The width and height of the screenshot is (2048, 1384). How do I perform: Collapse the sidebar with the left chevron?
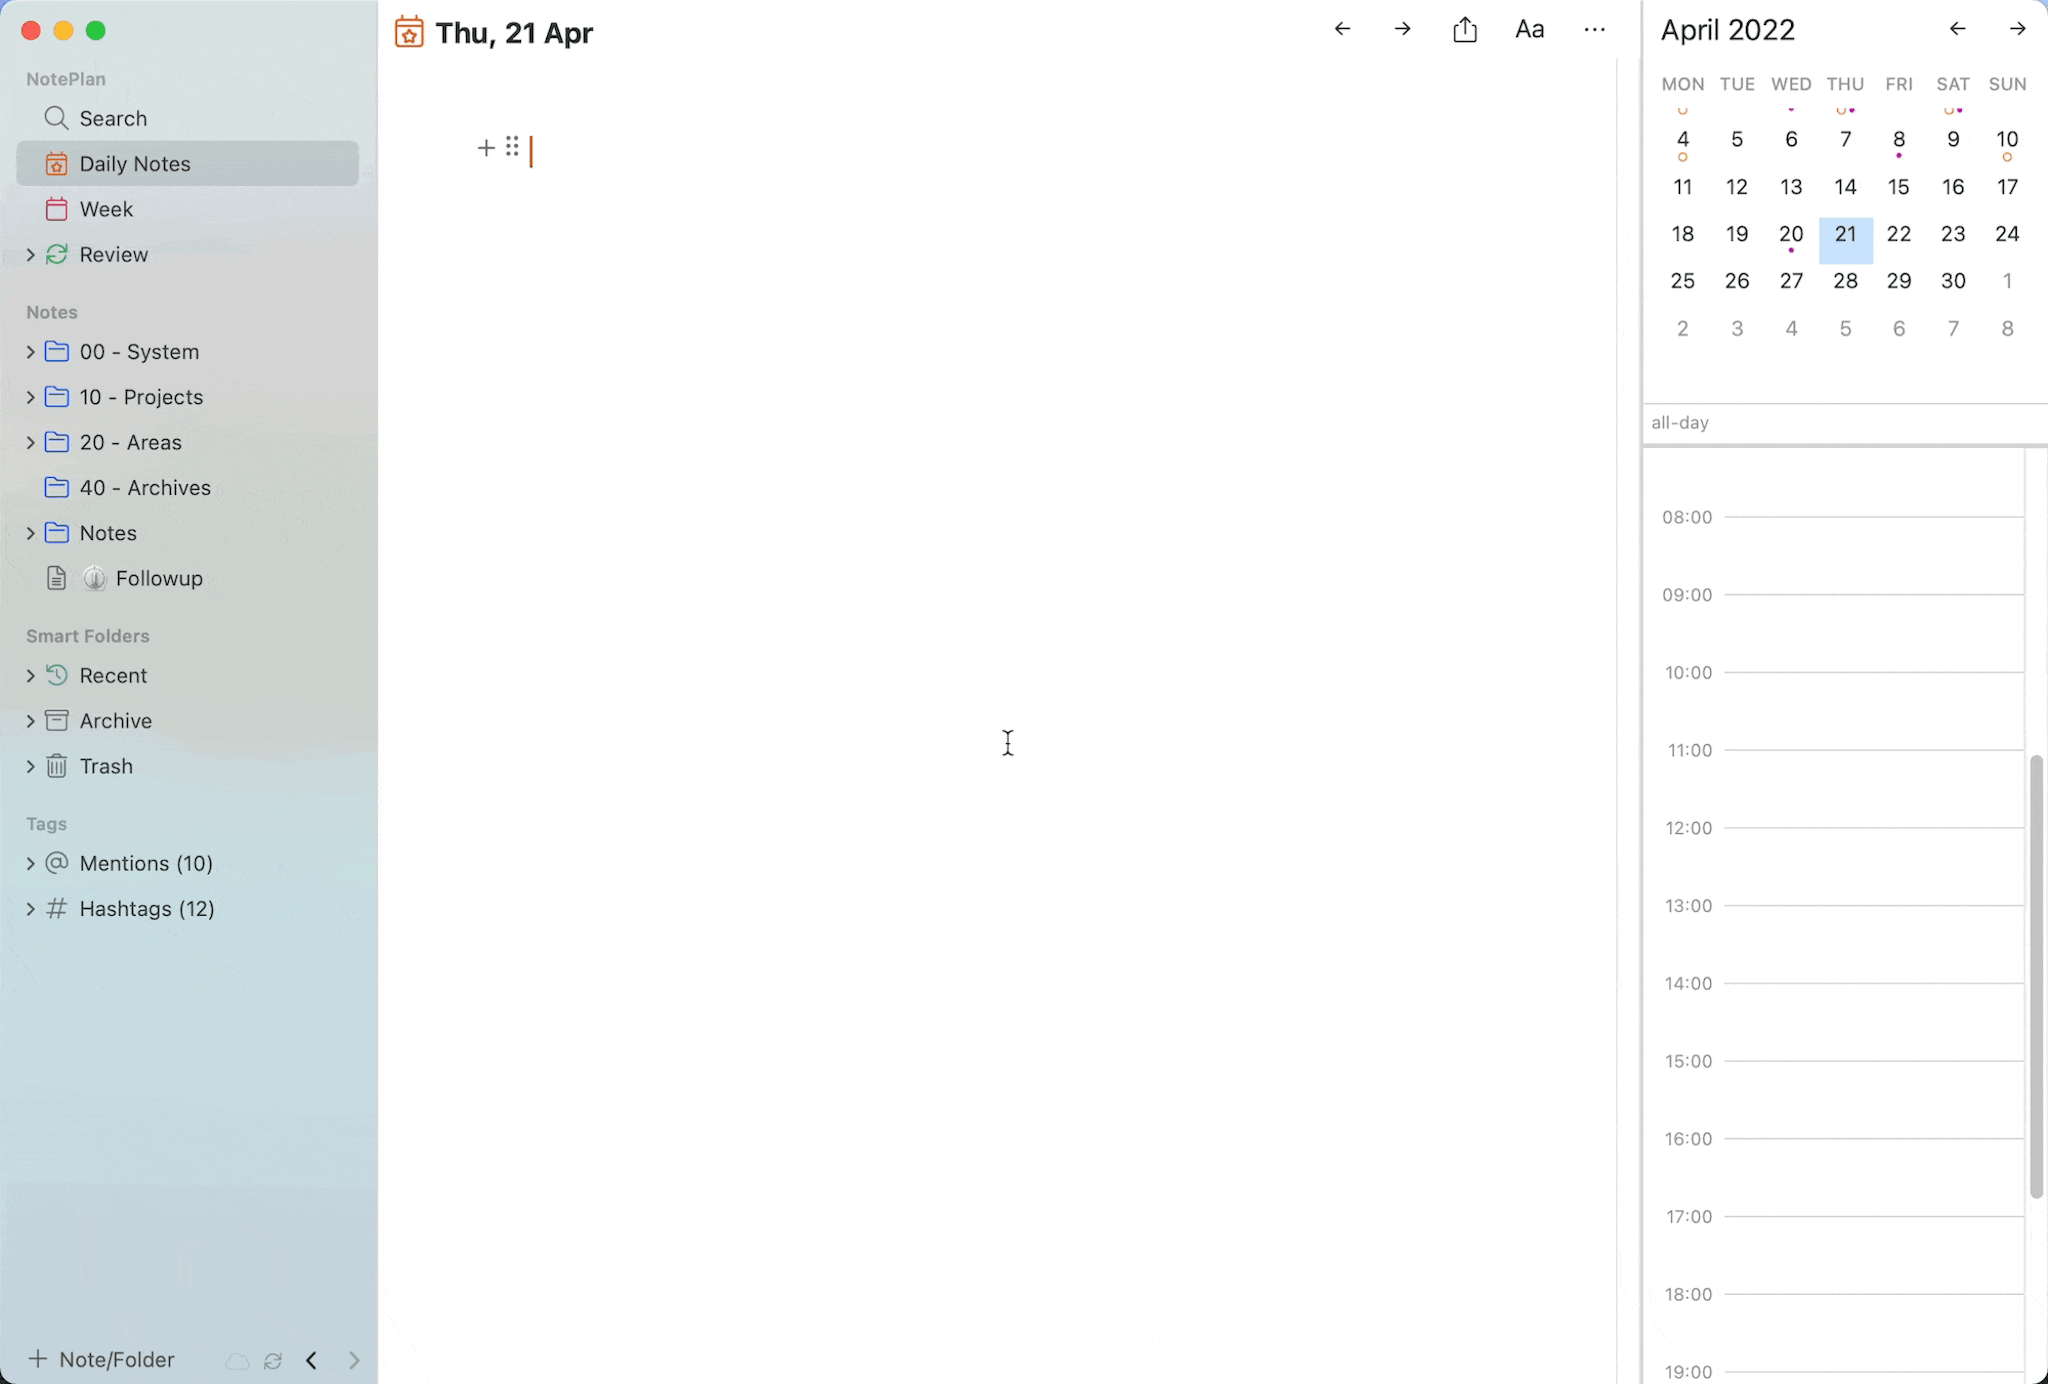311,1360
